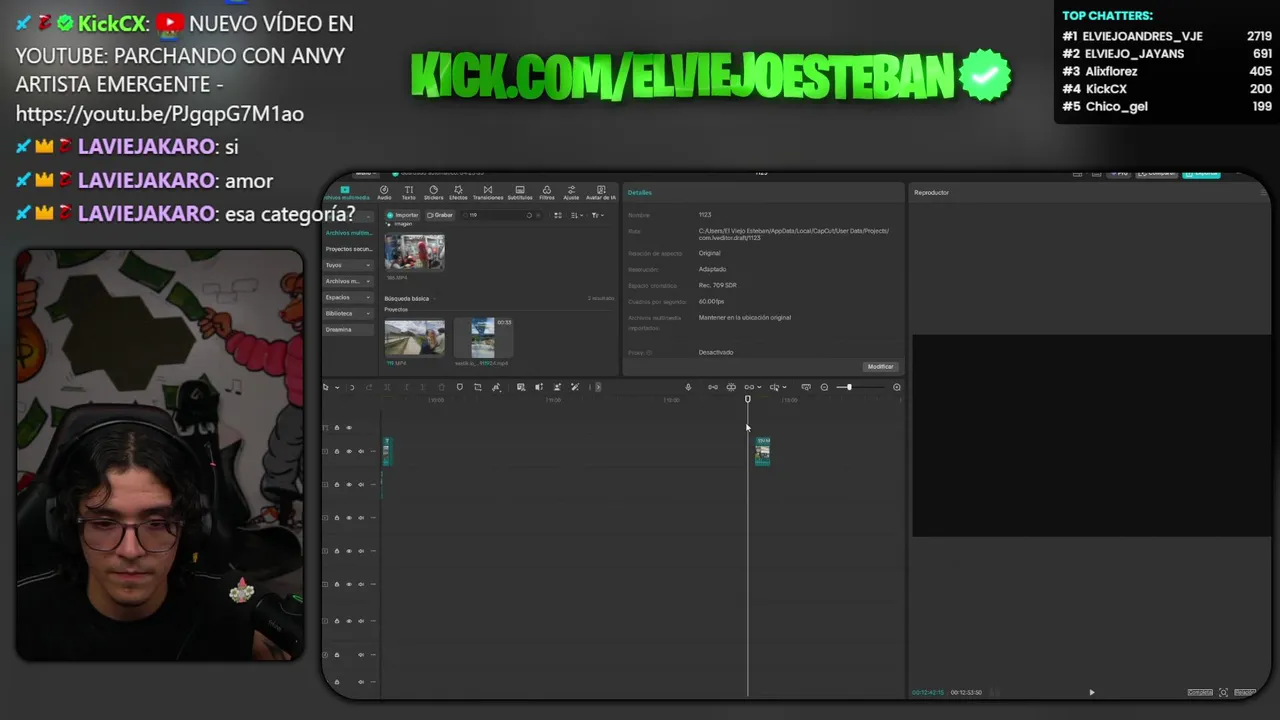Expand the Tuyos sidebar section

(349, 265)
